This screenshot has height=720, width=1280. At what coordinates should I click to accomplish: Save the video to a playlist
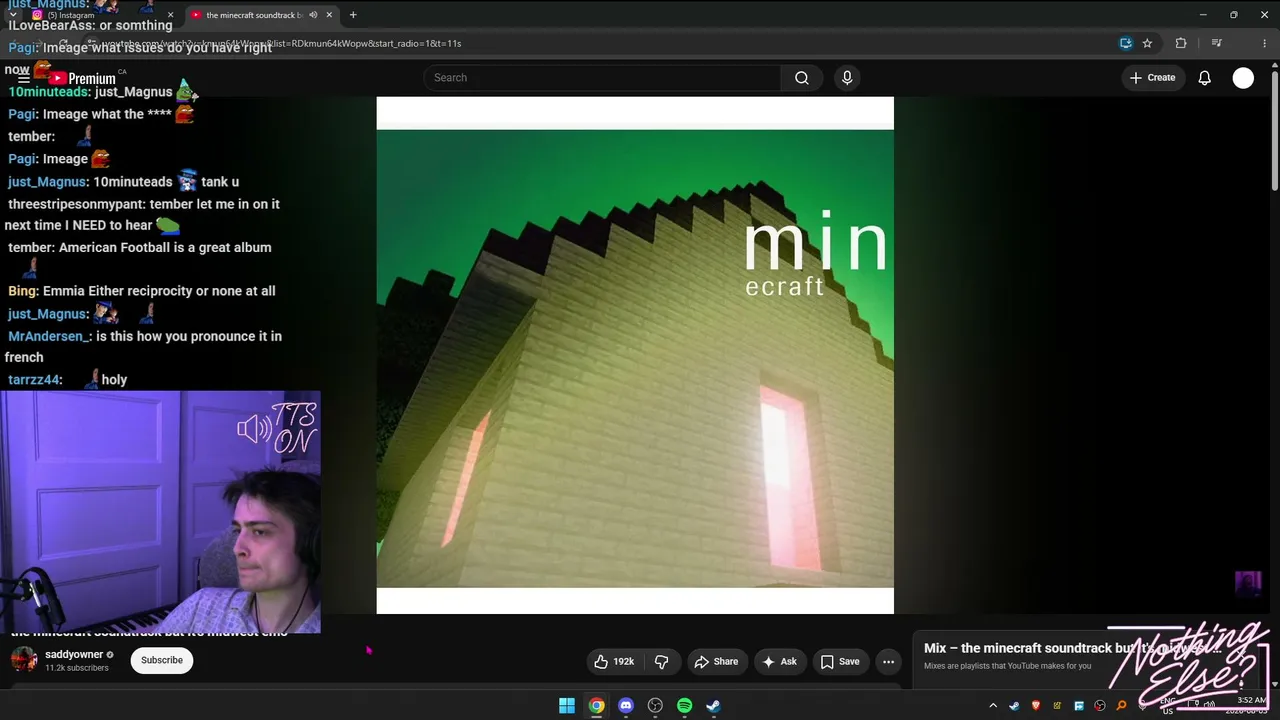840,661
